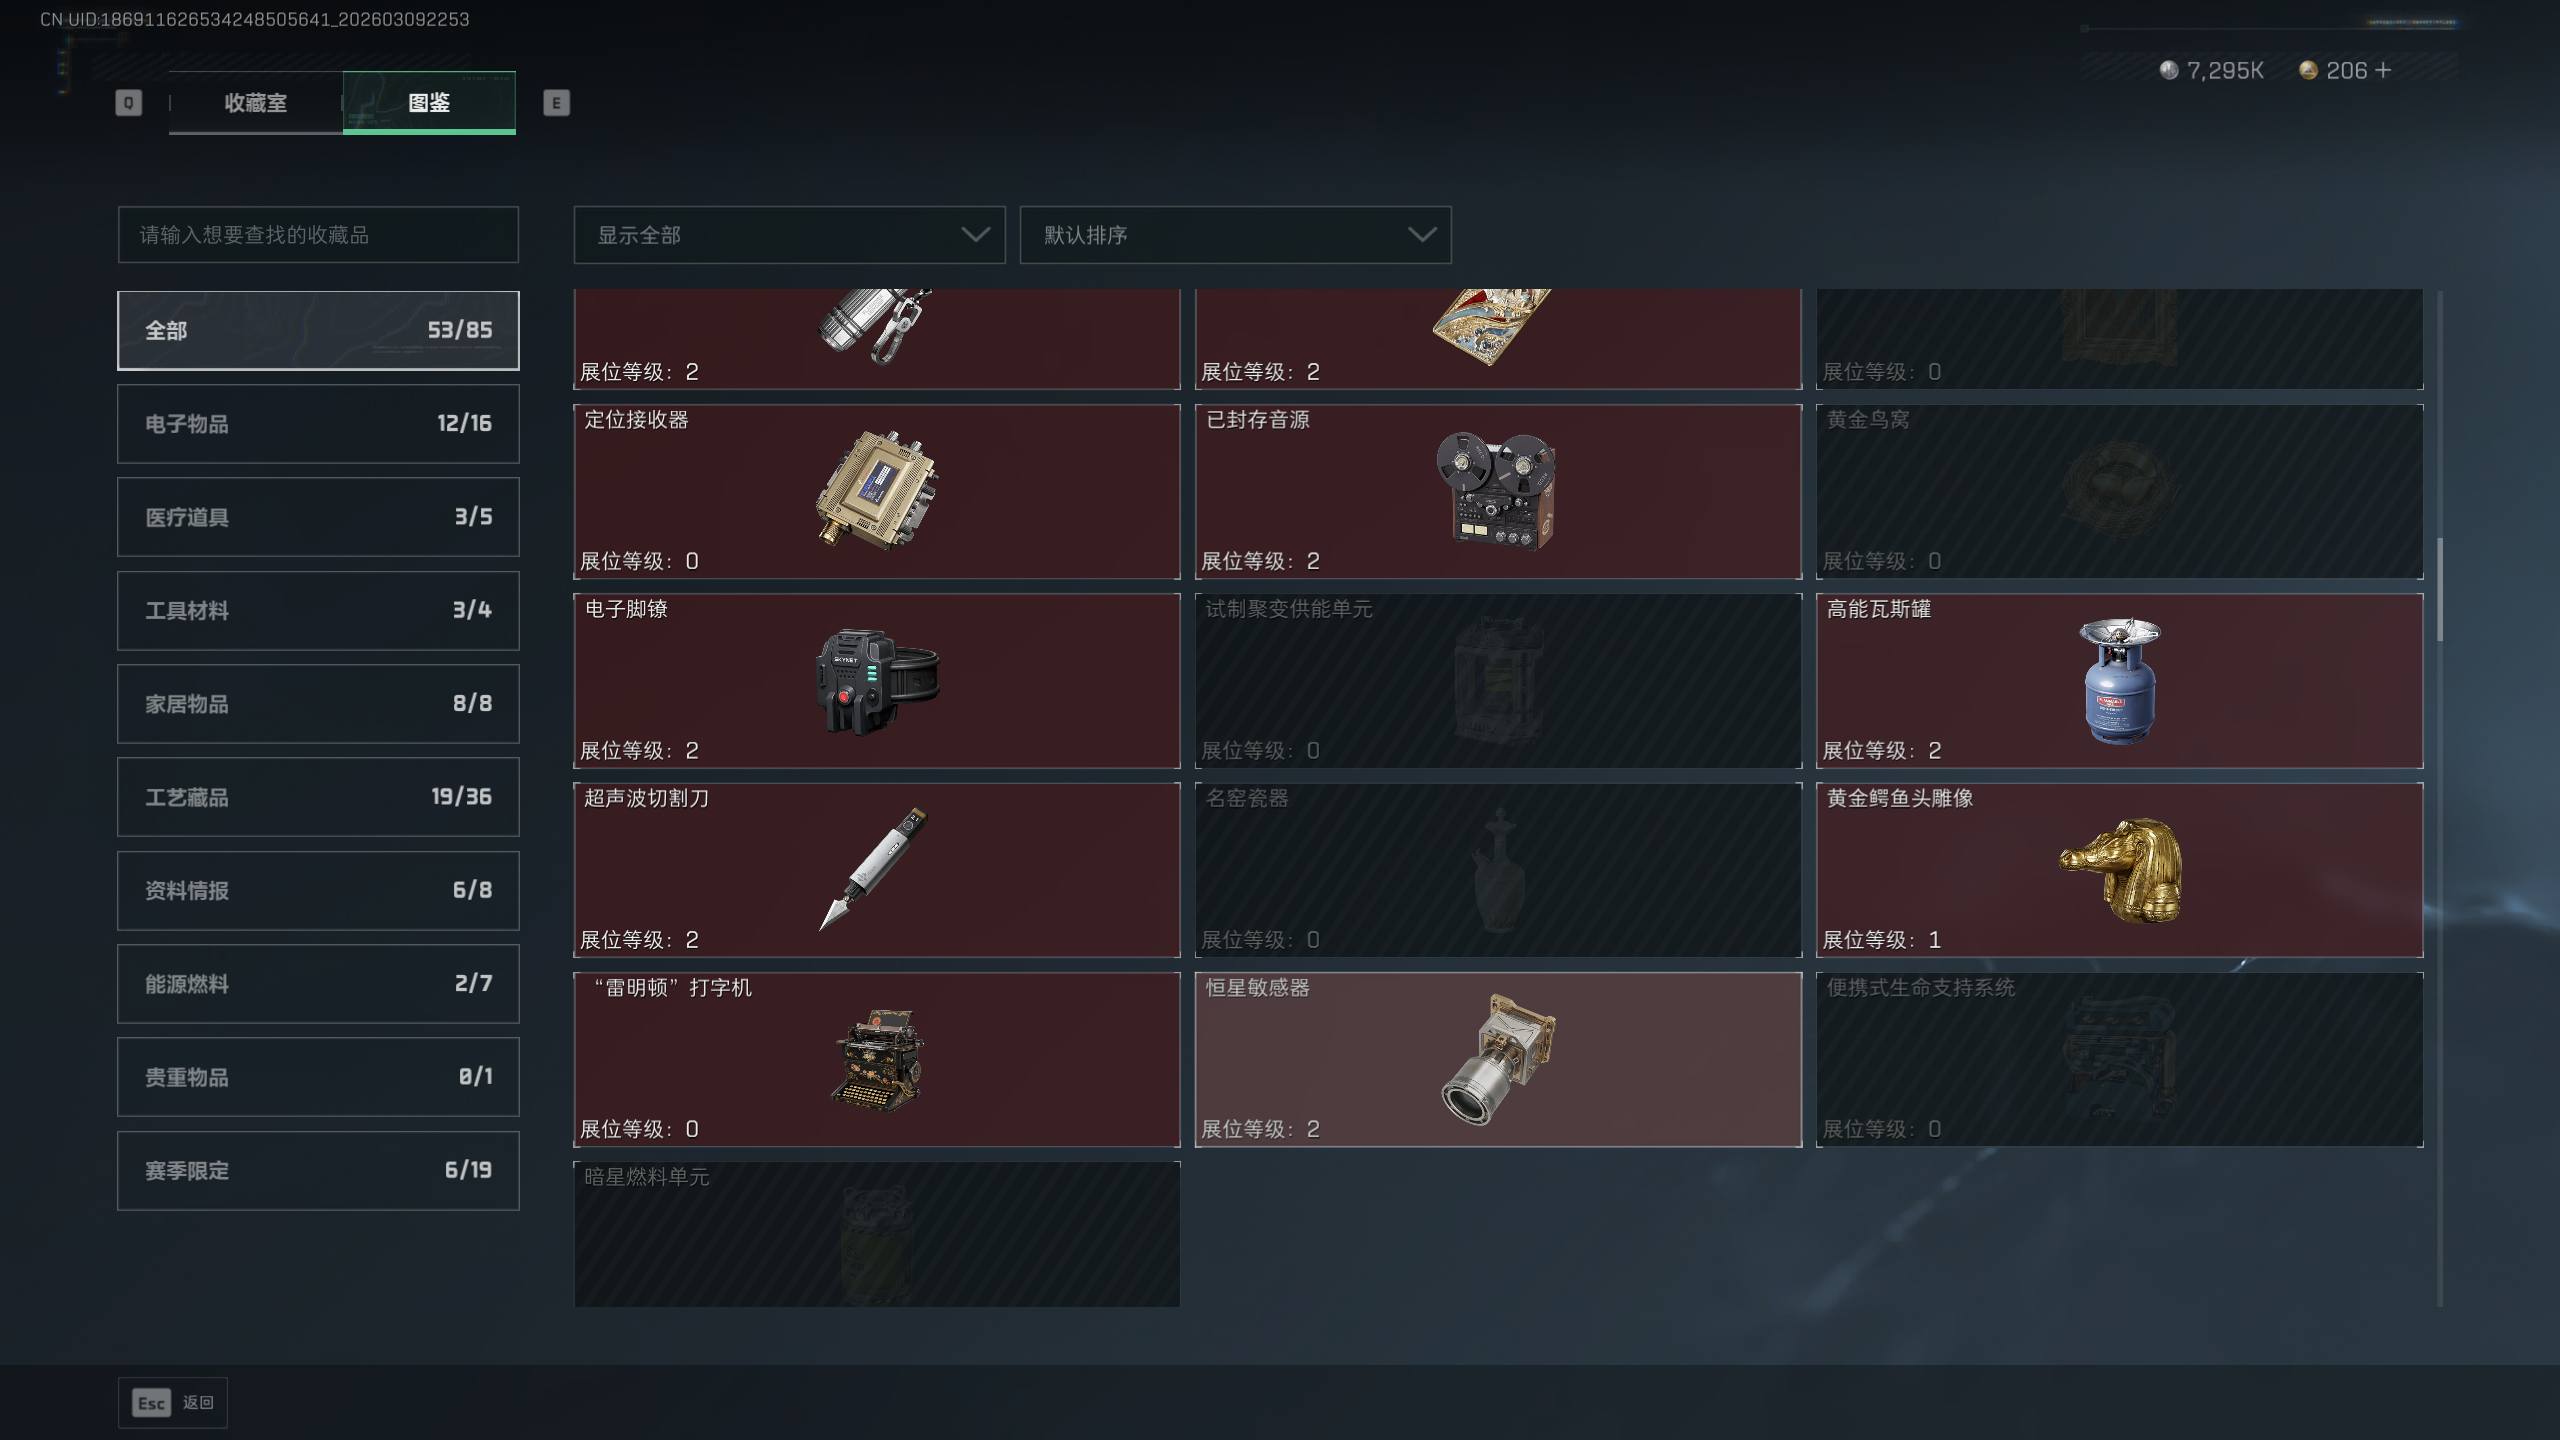Click the 已封存音源 tape recorder icon
This screenshot has height=1440, width=2560.
tap(1497, 490)
